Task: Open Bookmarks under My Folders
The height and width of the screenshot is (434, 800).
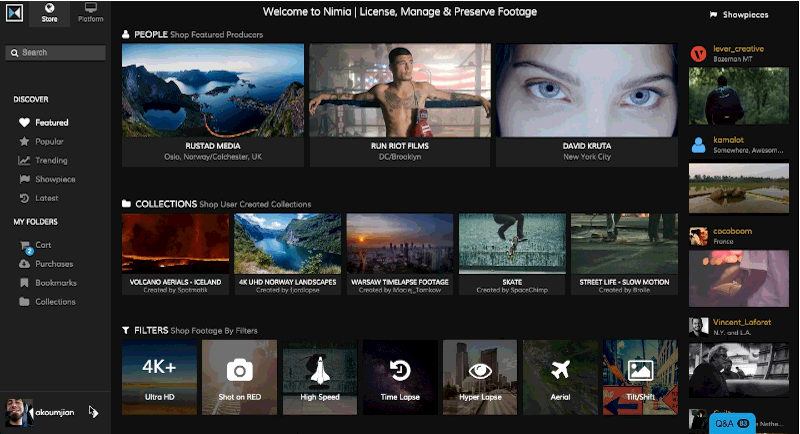Action: (56, 283)
